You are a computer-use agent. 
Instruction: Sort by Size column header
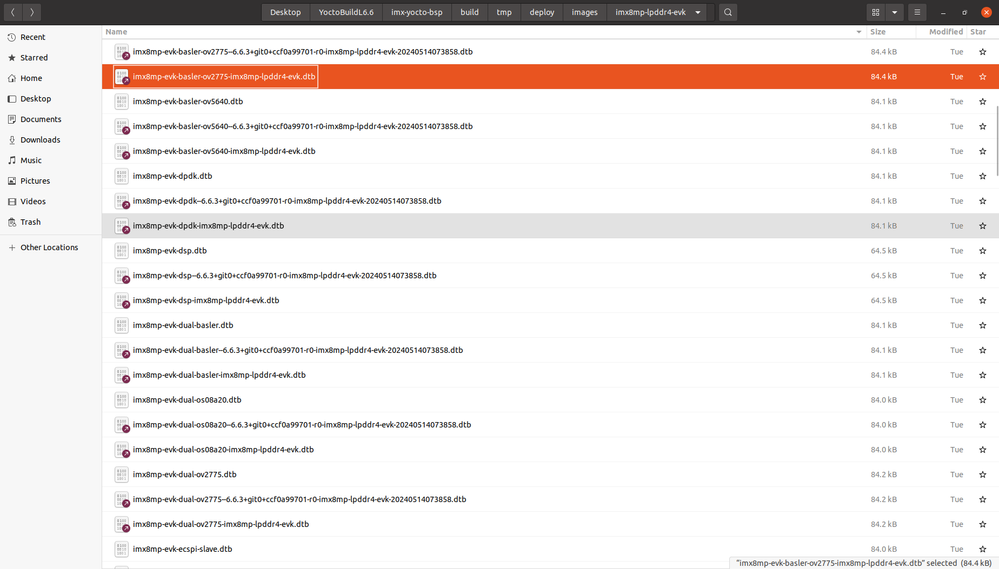point(891,32)
